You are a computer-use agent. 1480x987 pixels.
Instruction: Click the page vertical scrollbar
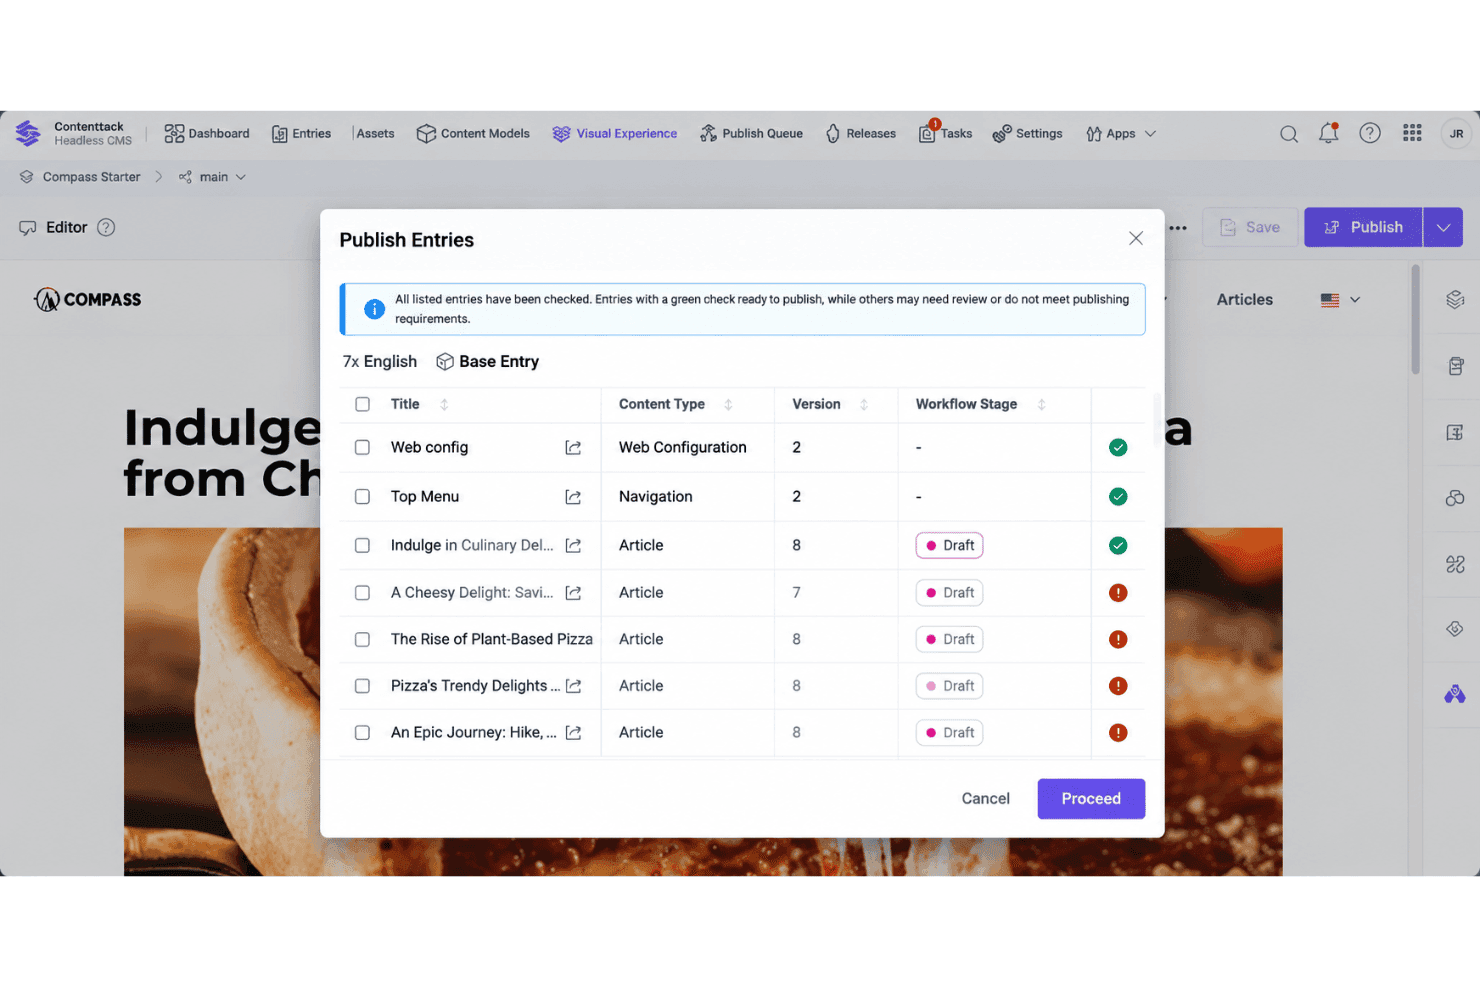coord(1415,320)
